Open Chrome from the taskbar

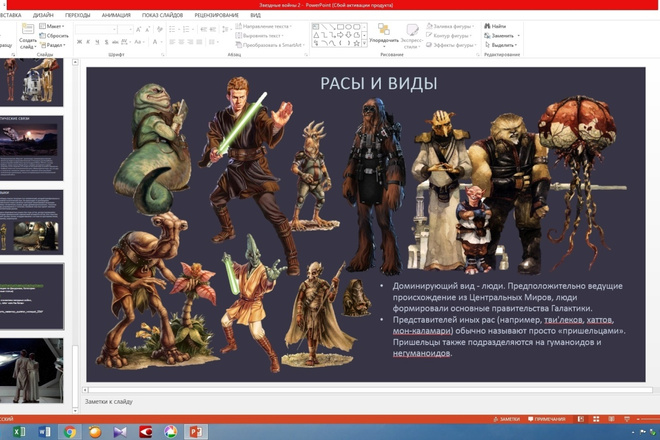69,432
